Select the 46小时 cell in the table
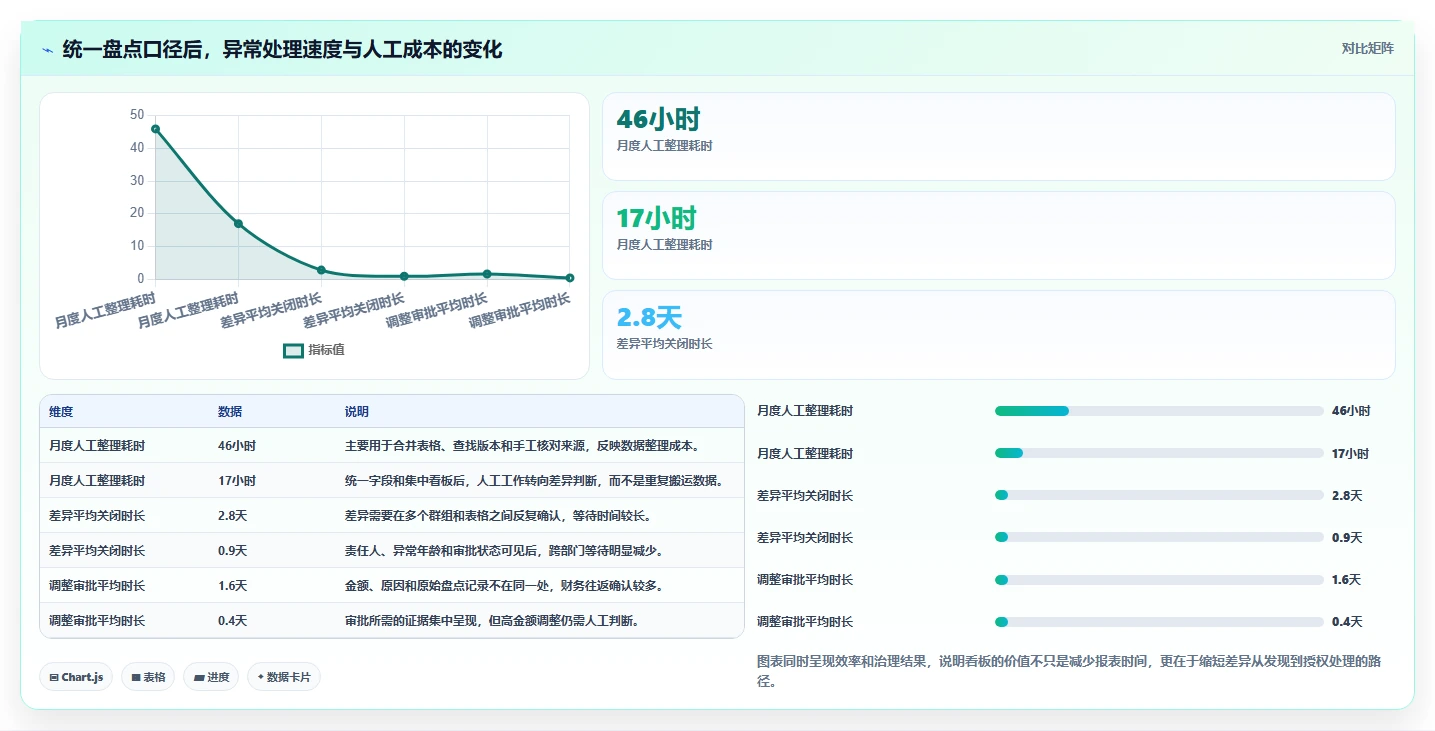1435x731 pixels. point(237,446)
